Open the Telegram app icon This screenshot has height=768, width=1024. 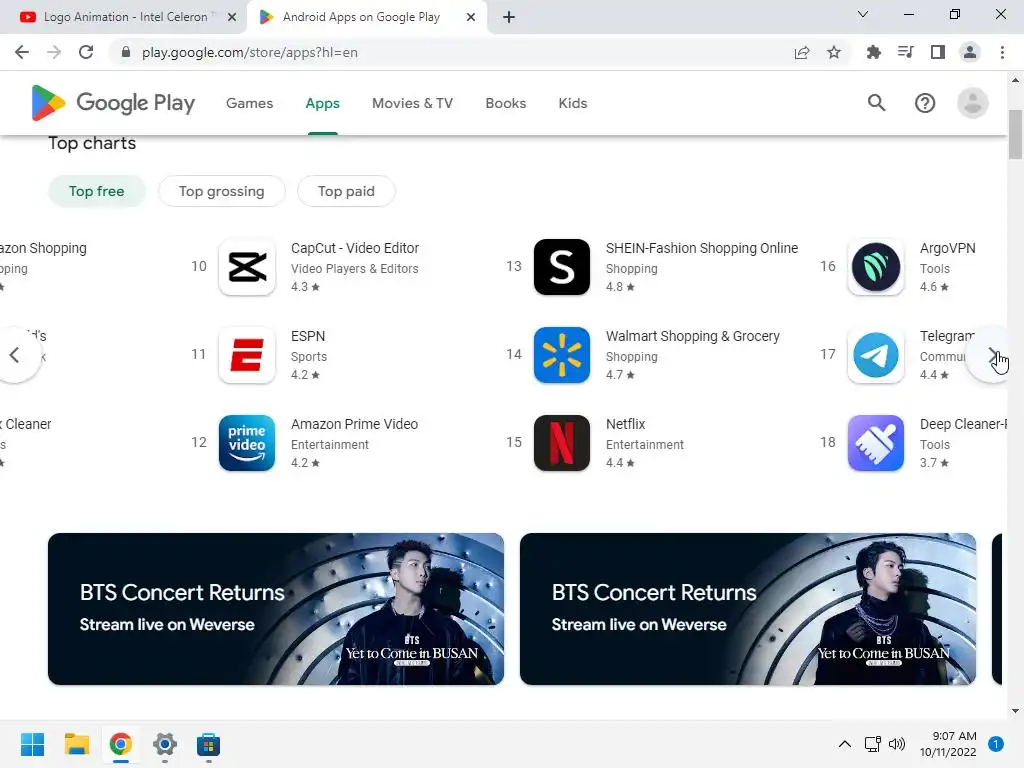pos(876,355)
